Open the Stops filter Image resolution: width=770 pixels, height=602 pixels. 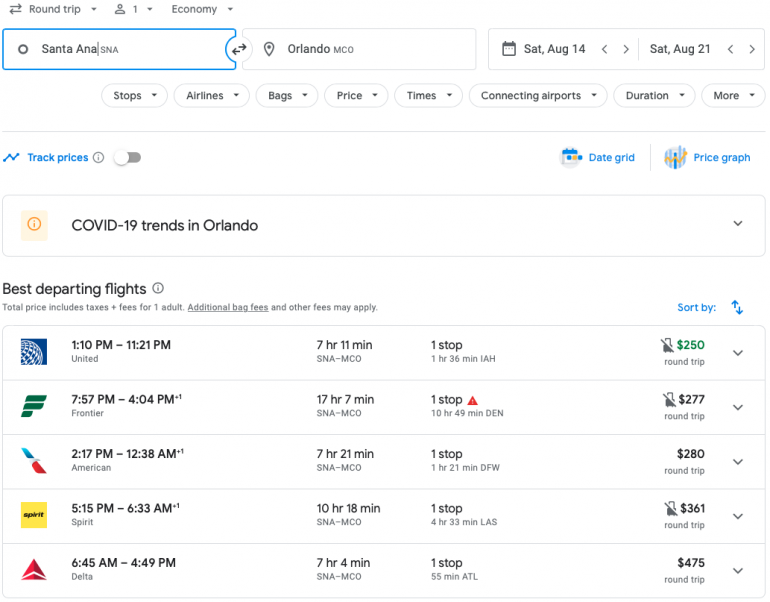tap(134, 96)
